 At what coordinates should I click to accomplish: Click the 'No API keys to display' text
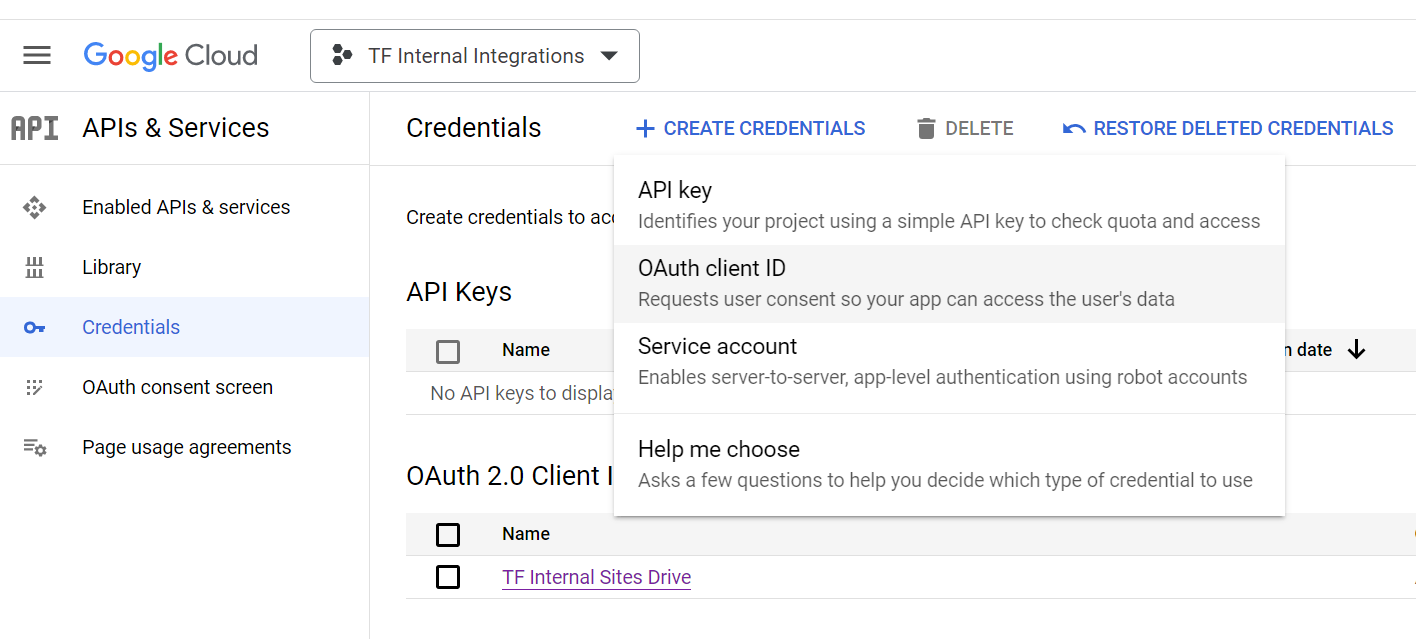click(x=522, y=393)
